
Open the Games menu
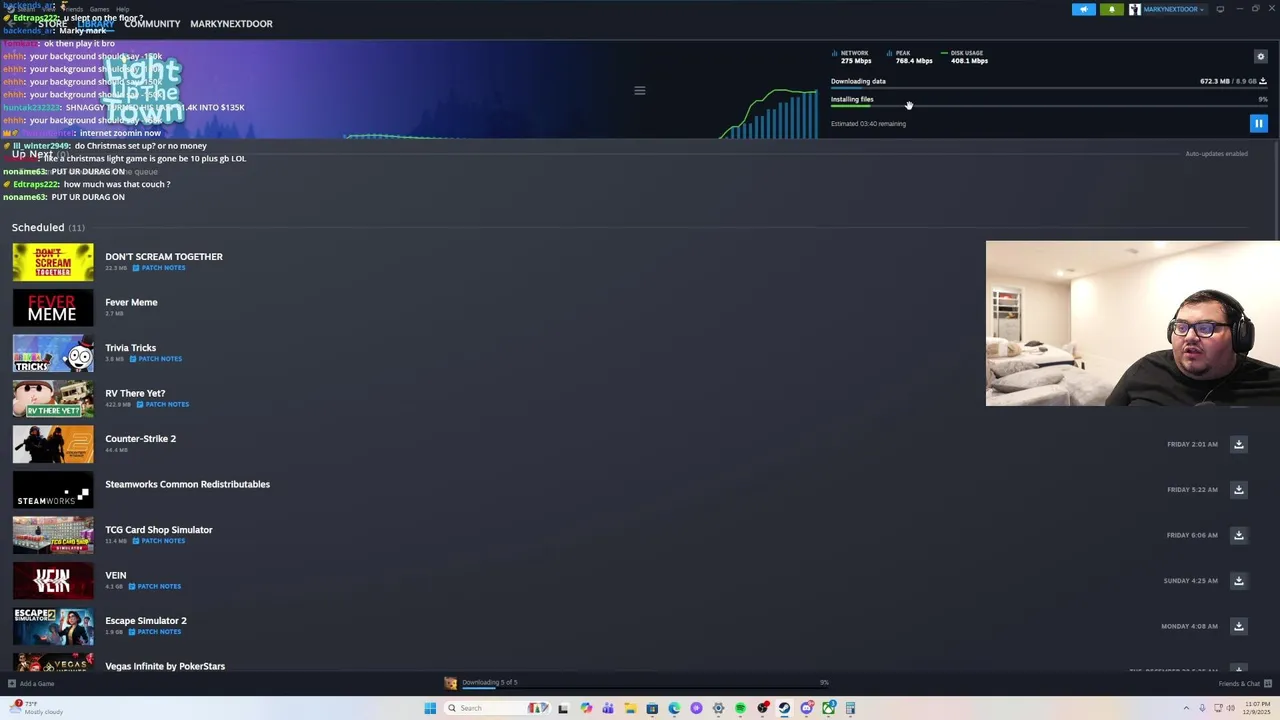tap(99, 9)
